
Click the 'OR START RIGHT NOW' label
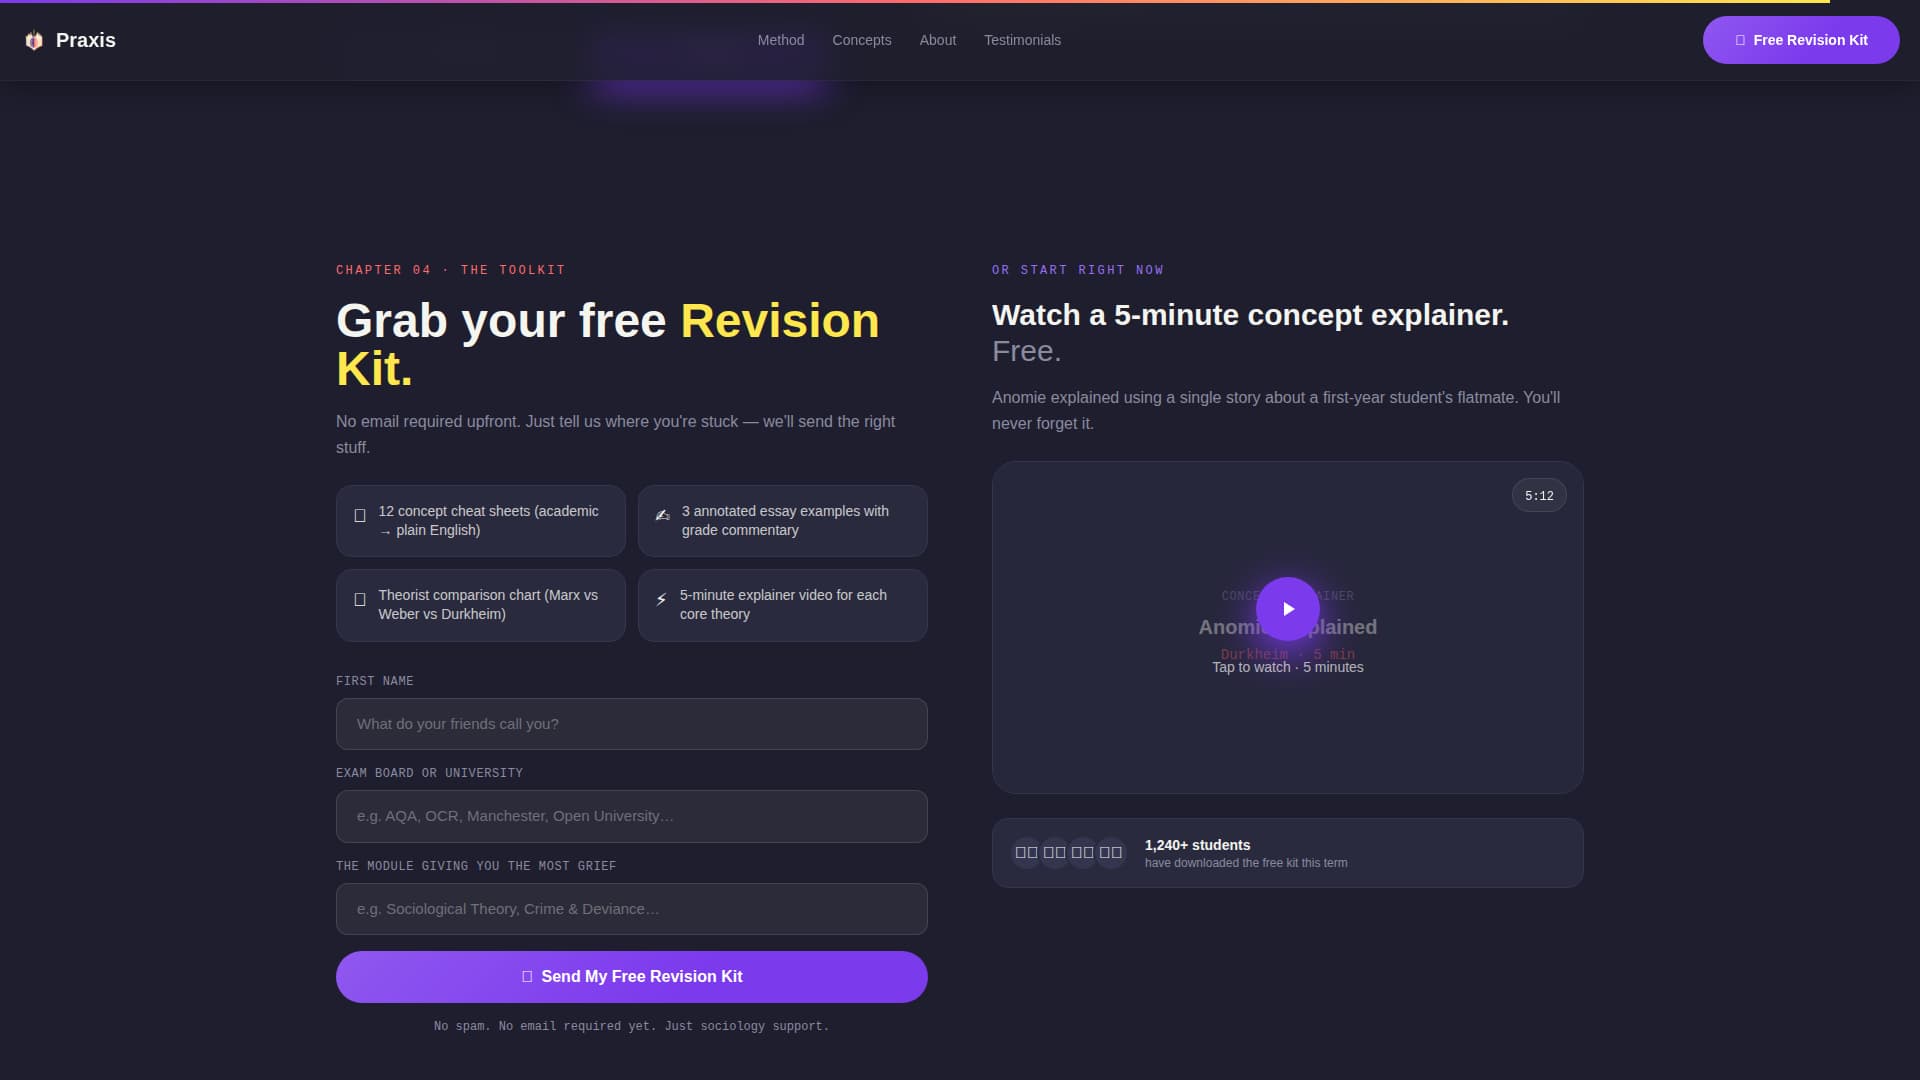1078,270
